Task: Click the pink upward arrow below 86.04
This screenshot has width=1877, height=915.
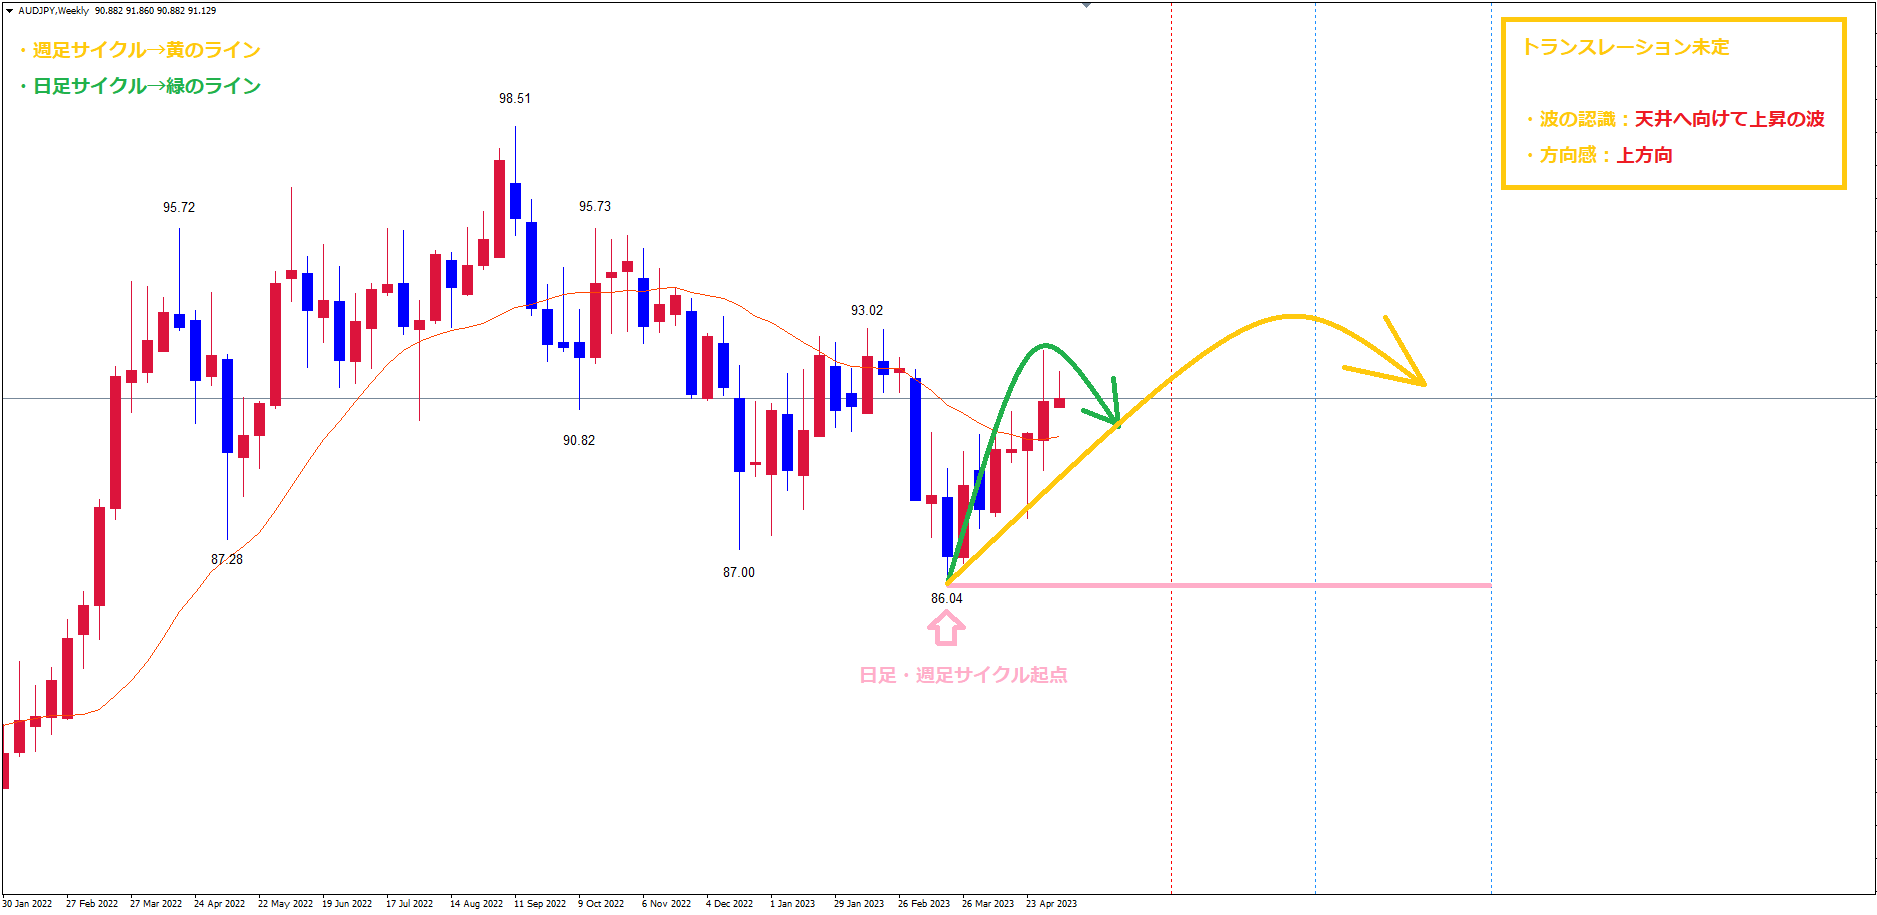Action: pos(946,628)
